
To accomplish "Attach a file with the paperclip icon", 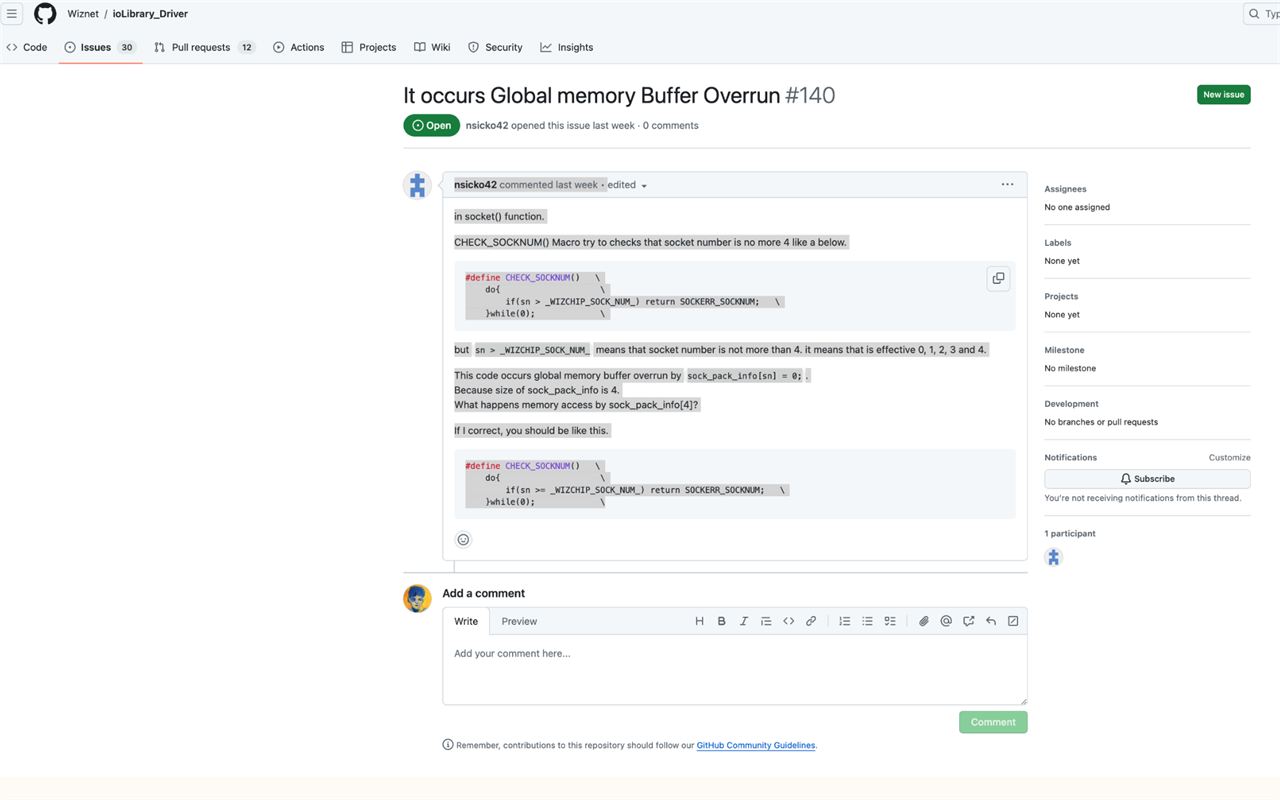I will [924, 621].
